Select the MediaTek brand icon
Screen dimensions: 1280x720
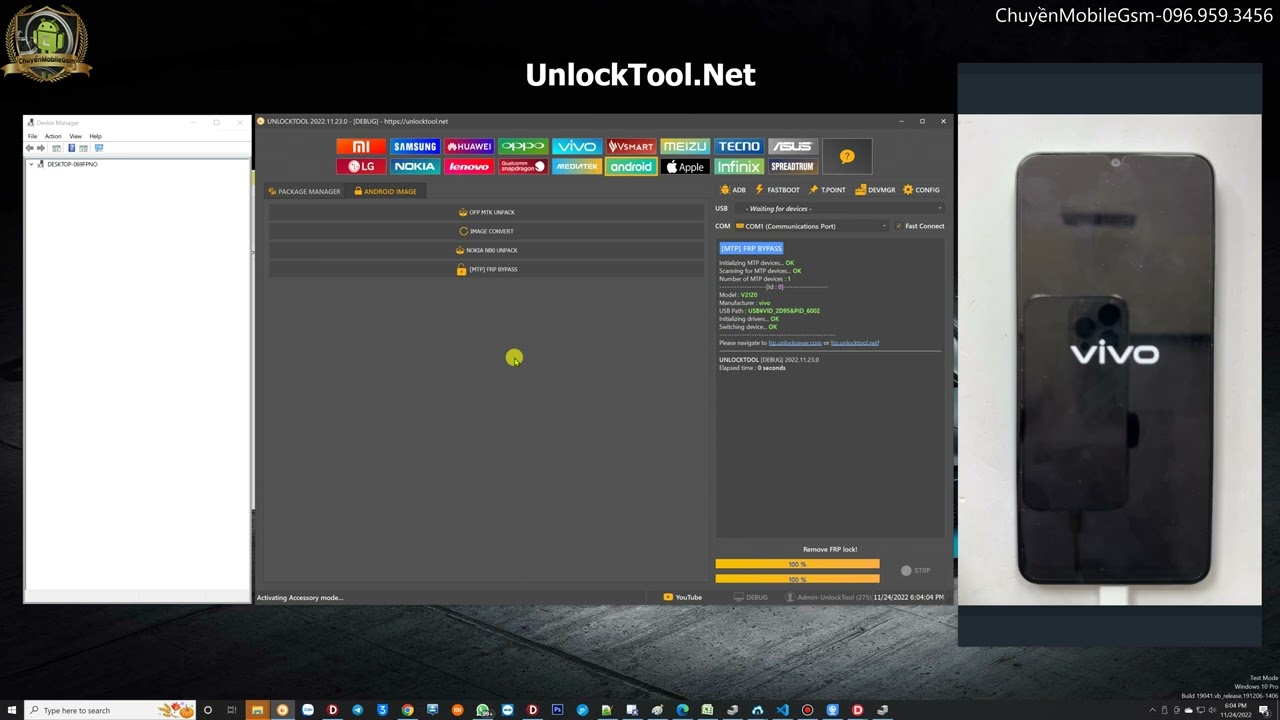(x=577, y=166)
